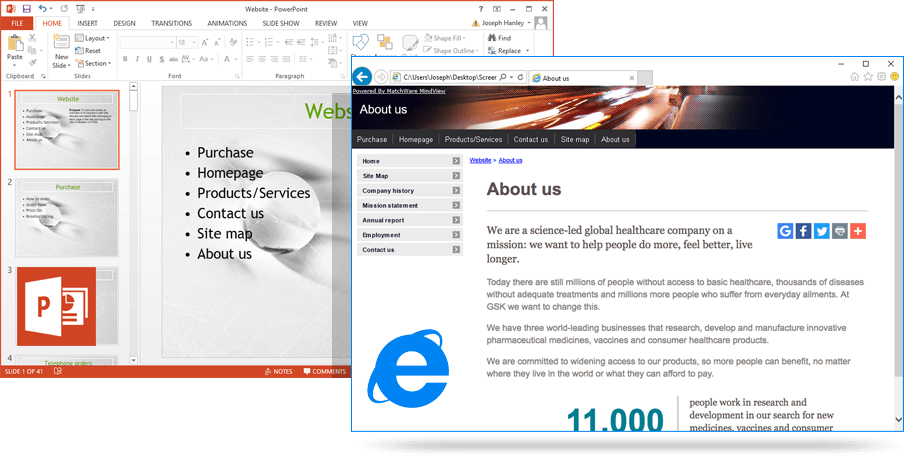
Task: Switch to the ANIMATIONS ribbon tab
Action: pyautogui.click(x=227, y=23)
